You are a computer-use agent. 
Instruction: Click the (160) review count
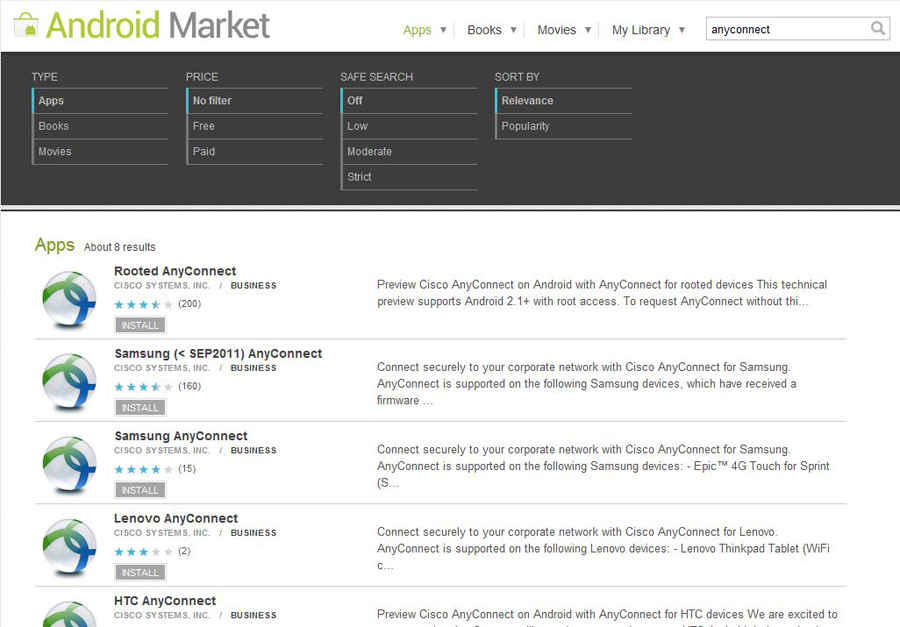(x=189, y=386)
